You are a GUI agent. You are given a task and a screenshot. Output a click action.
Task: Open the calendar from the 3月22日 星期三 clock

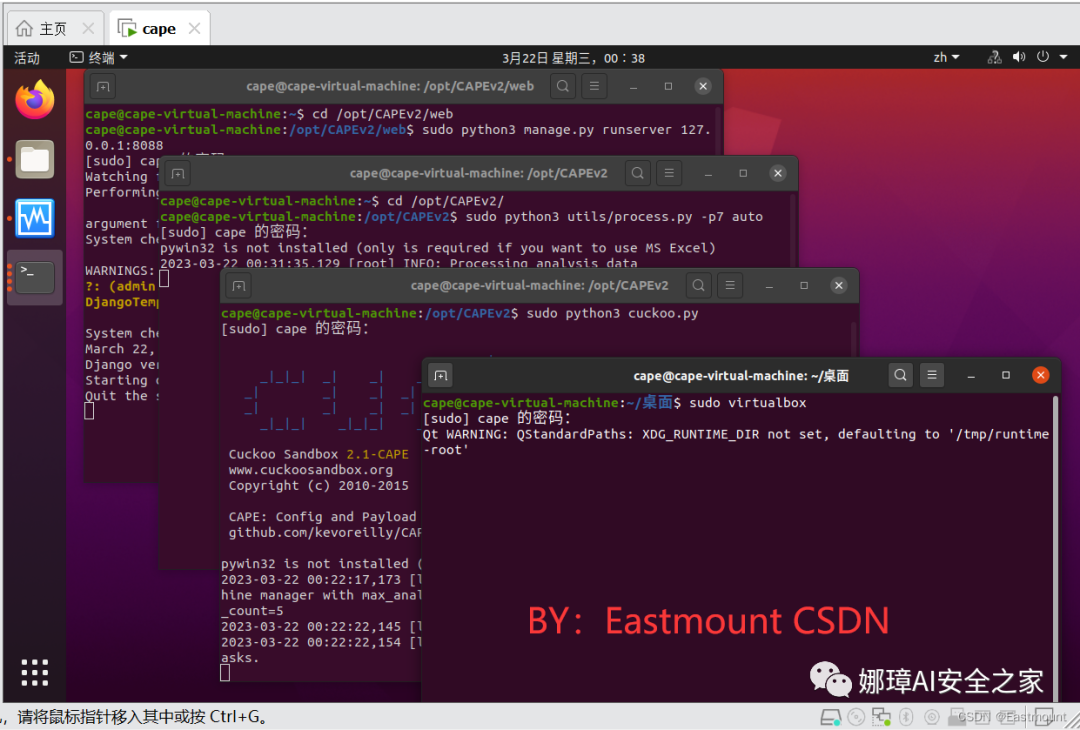click(x=573, y=58)
